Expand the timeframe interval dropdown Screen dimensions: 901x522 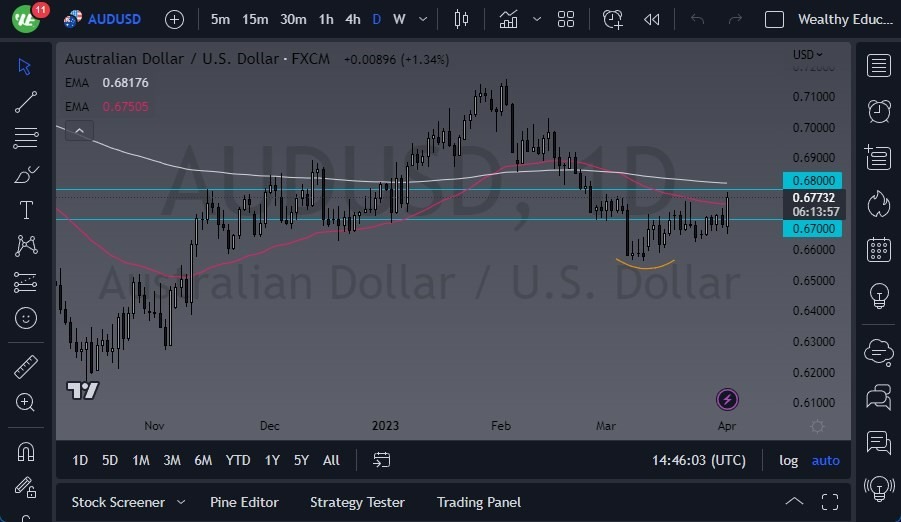[423, 20]
